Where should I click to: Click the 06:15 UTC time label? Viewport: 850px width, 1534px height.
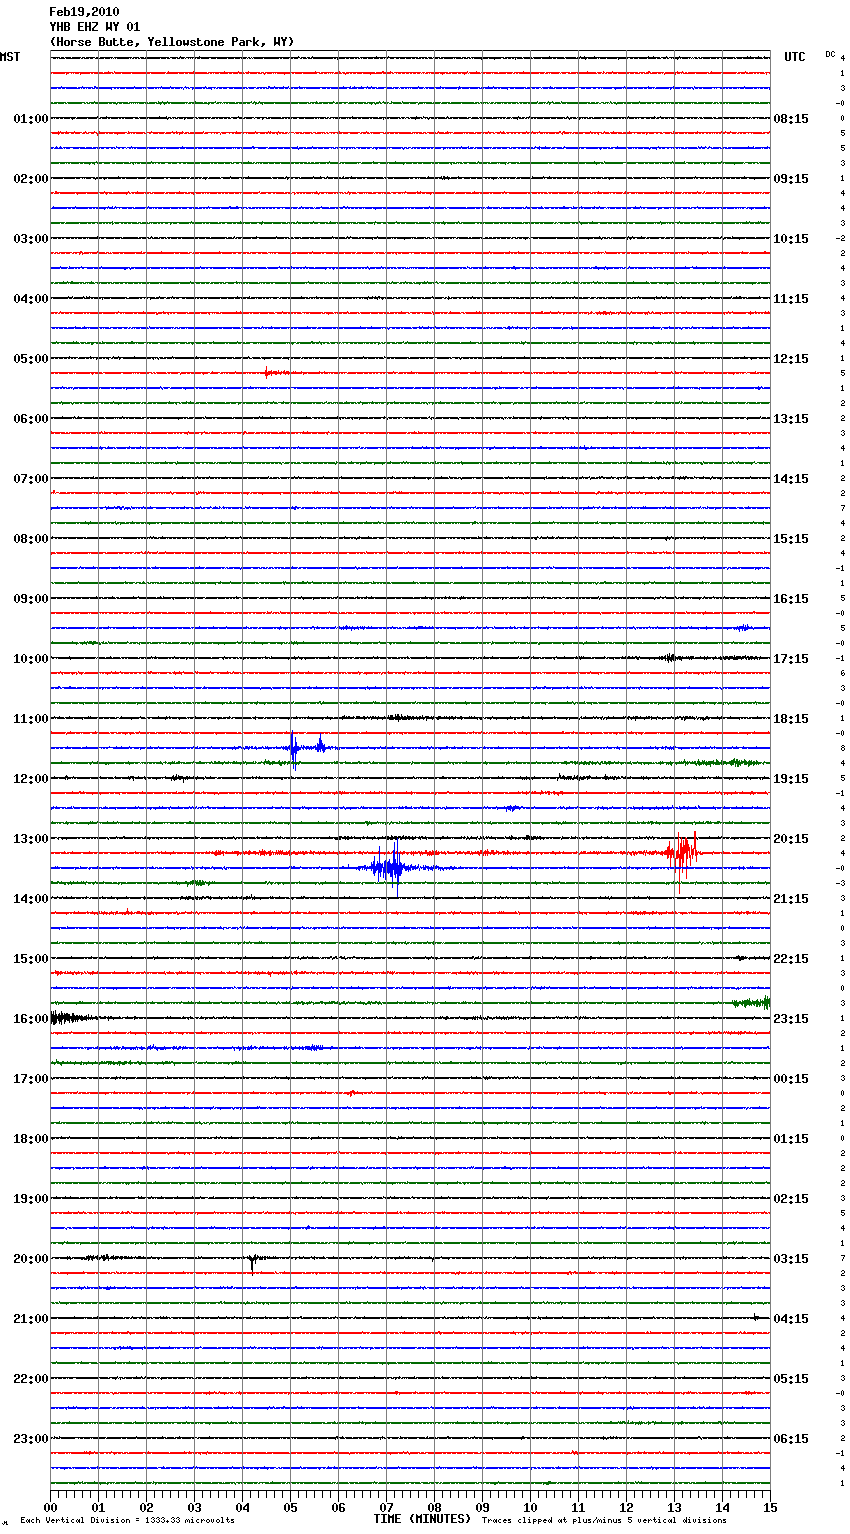(x=791, y=1439)
